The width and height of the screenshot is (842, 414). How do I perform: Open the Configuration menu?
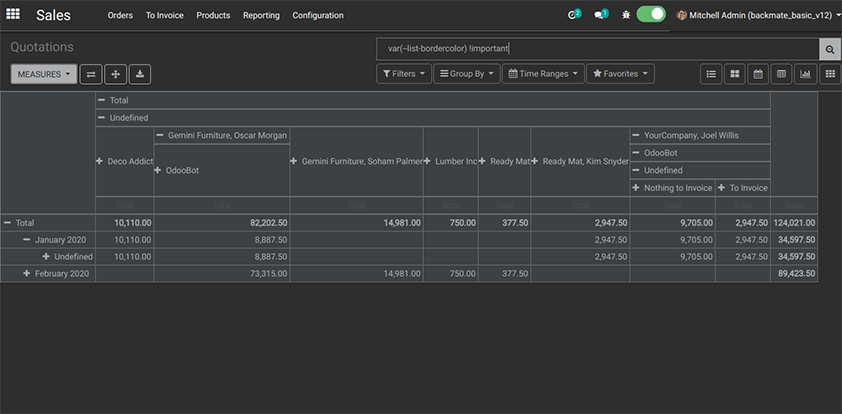tap(318, 16)
